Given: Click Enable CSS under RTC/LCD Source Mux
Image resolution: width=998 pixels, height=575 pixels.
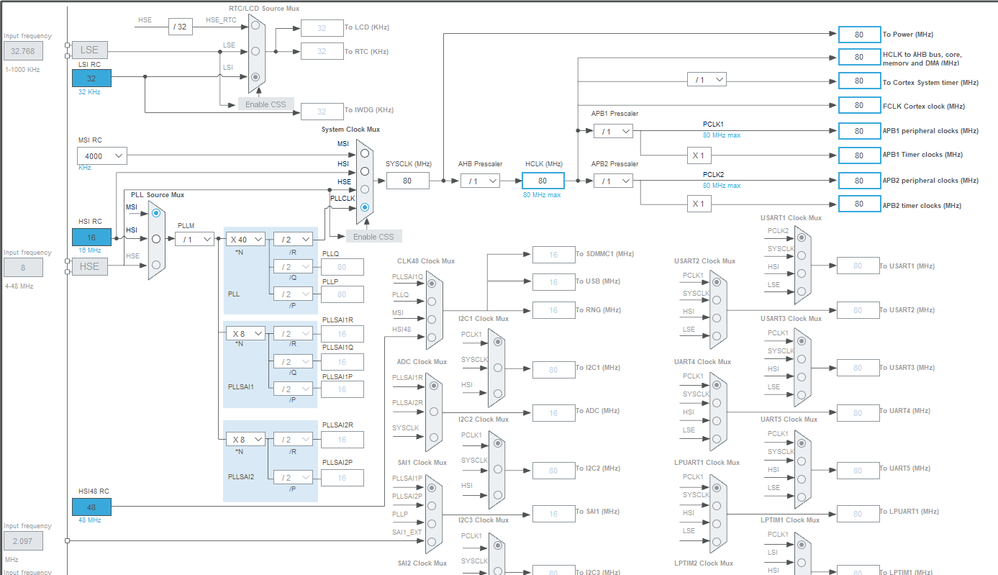Looking at the screenshot, I should 266,104.
